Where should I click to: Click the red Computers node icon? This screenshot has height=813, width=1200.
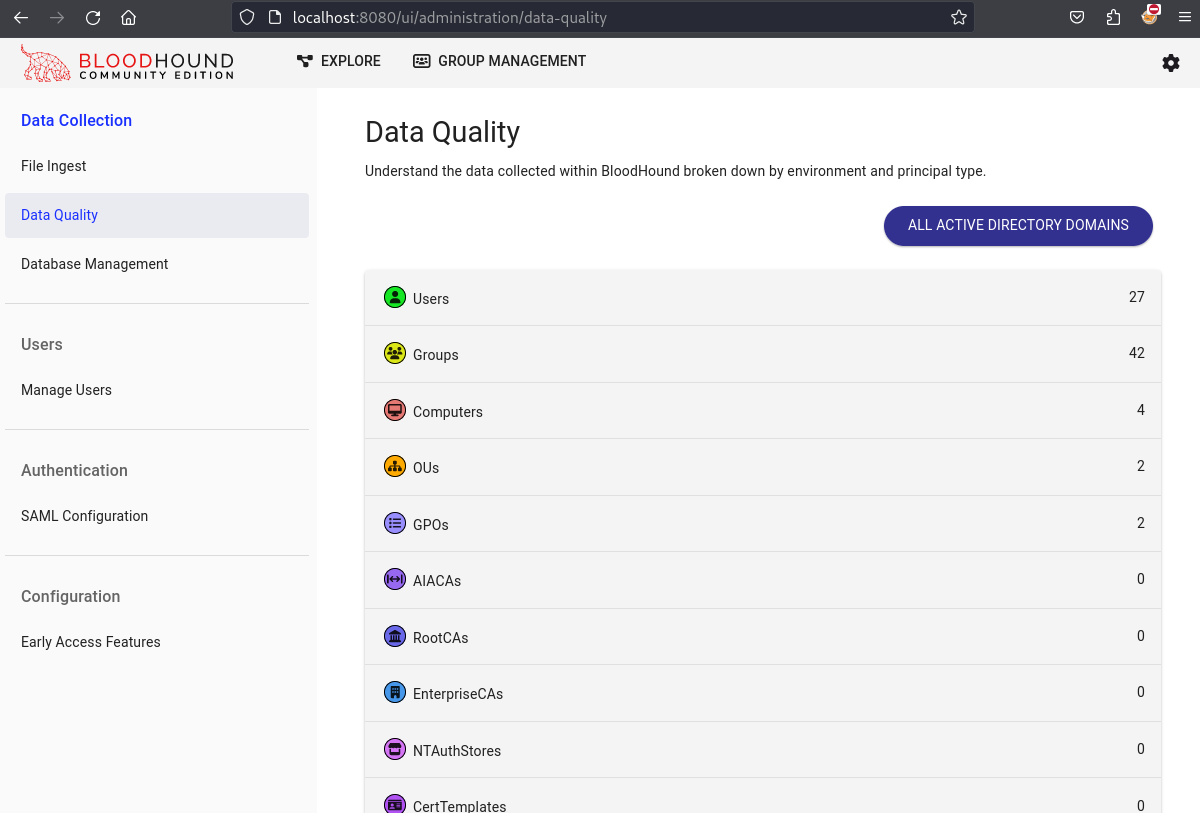tap(395, 410)
